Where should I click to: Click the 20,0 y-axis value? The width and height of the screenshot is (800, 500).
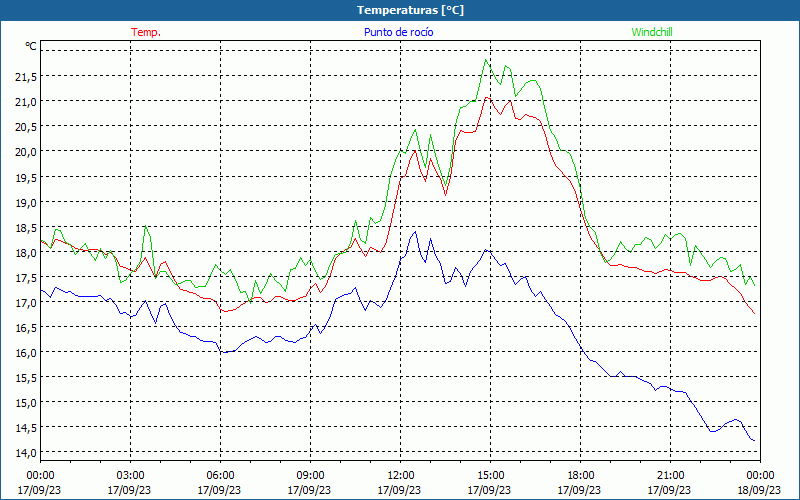click(x=26, y=152)
